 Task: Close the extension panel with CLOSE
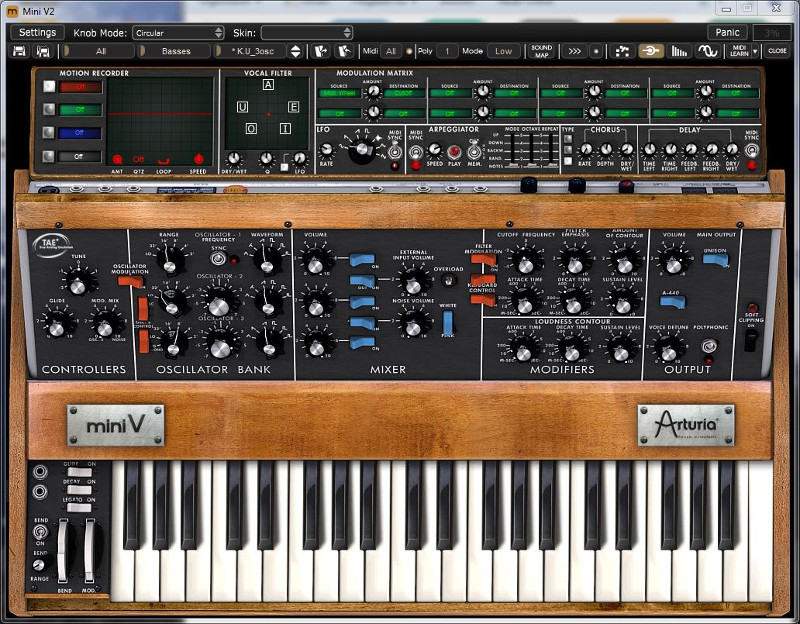pos(777,51)
